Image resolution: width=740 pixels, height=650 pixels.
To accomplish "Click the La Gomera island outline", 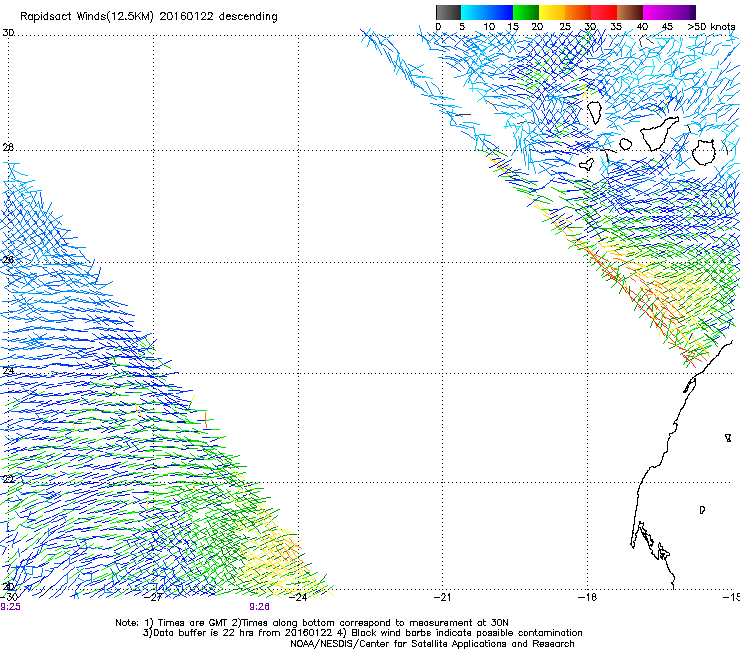I will pyautogui.click(x=626, y=144).
